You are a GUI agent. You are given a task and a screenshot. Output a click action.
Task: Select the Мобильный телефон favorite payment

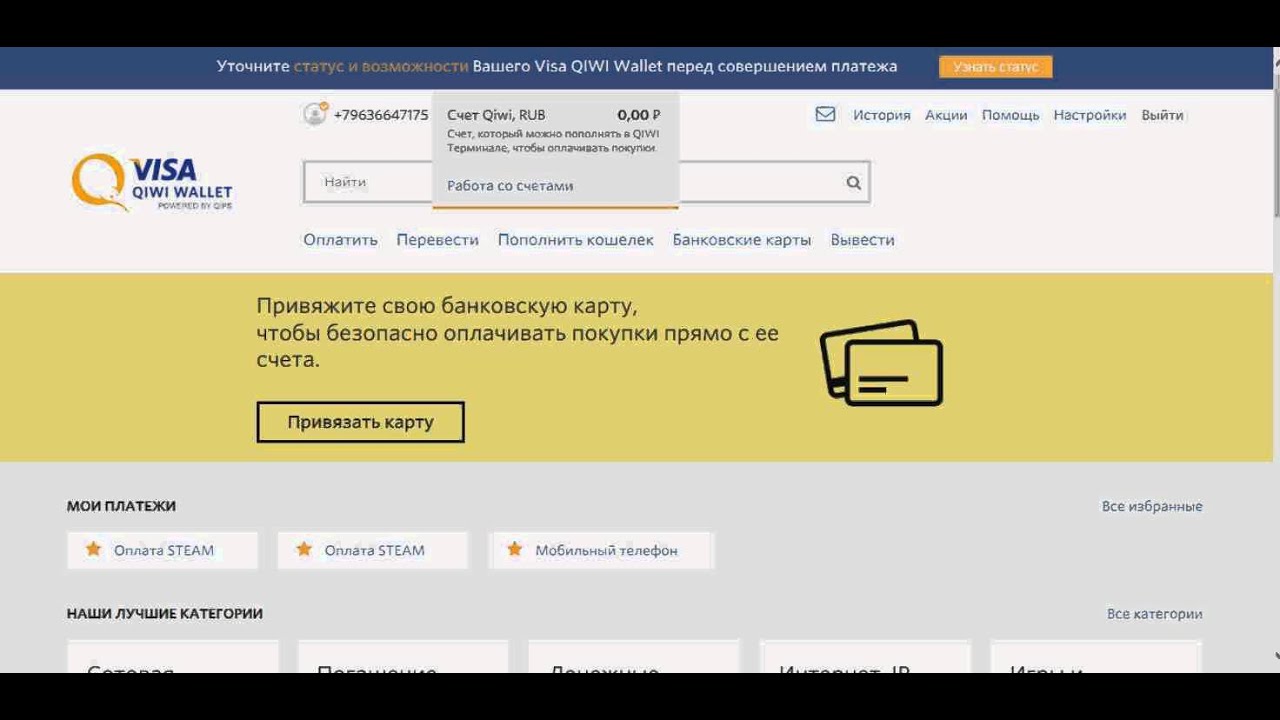point(601,550)
